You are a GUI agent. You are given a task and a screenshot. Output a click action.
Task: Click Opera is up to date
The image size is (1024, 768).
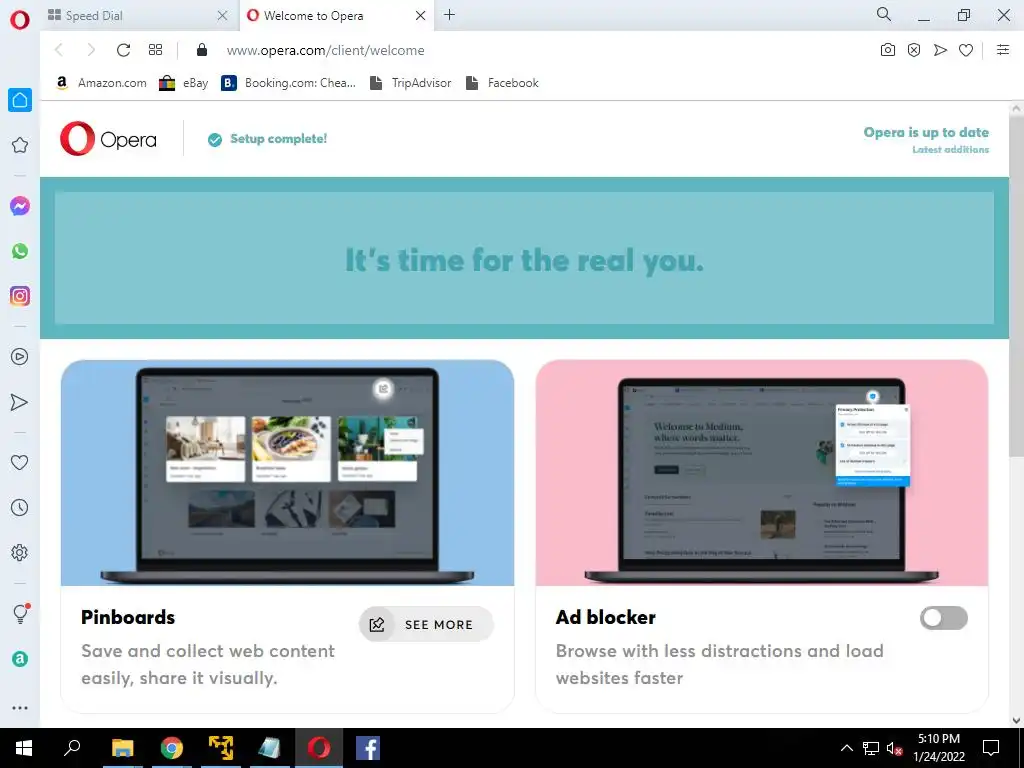pyautogui.click(x=926, y=132)
